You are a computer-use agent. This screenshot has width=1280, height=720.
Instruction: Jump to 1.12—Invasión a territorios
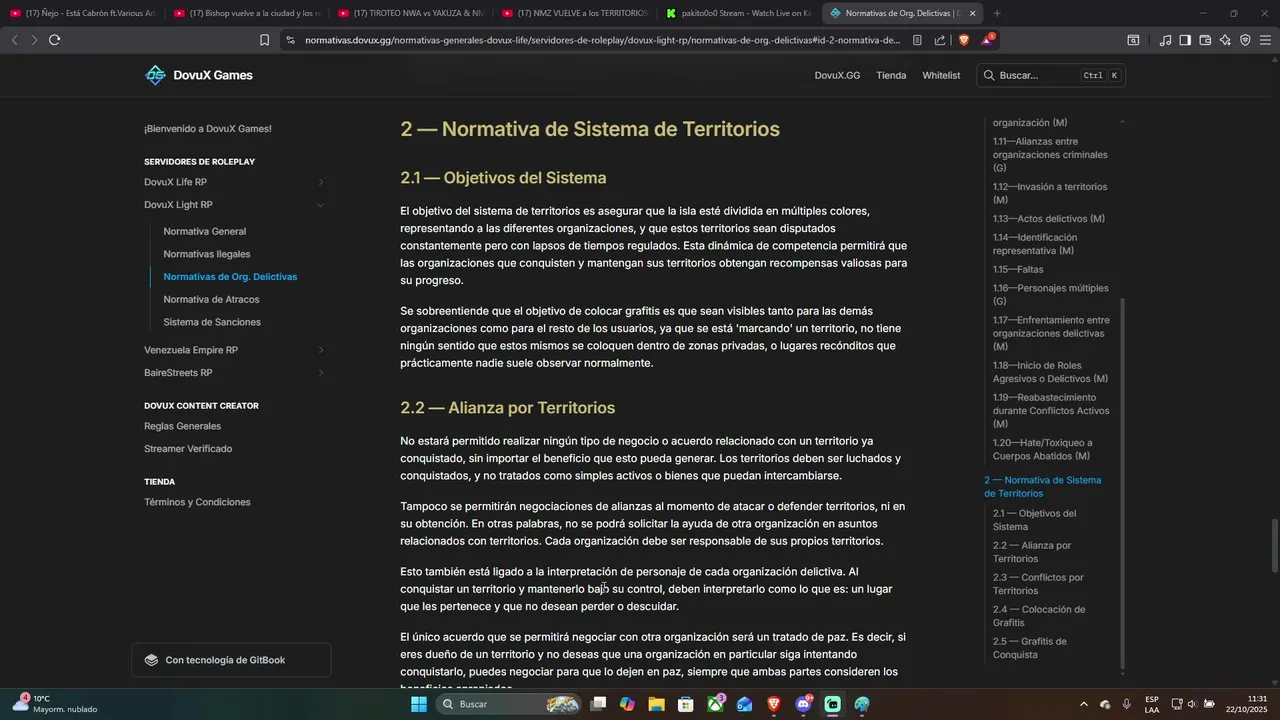point(1050,193)
